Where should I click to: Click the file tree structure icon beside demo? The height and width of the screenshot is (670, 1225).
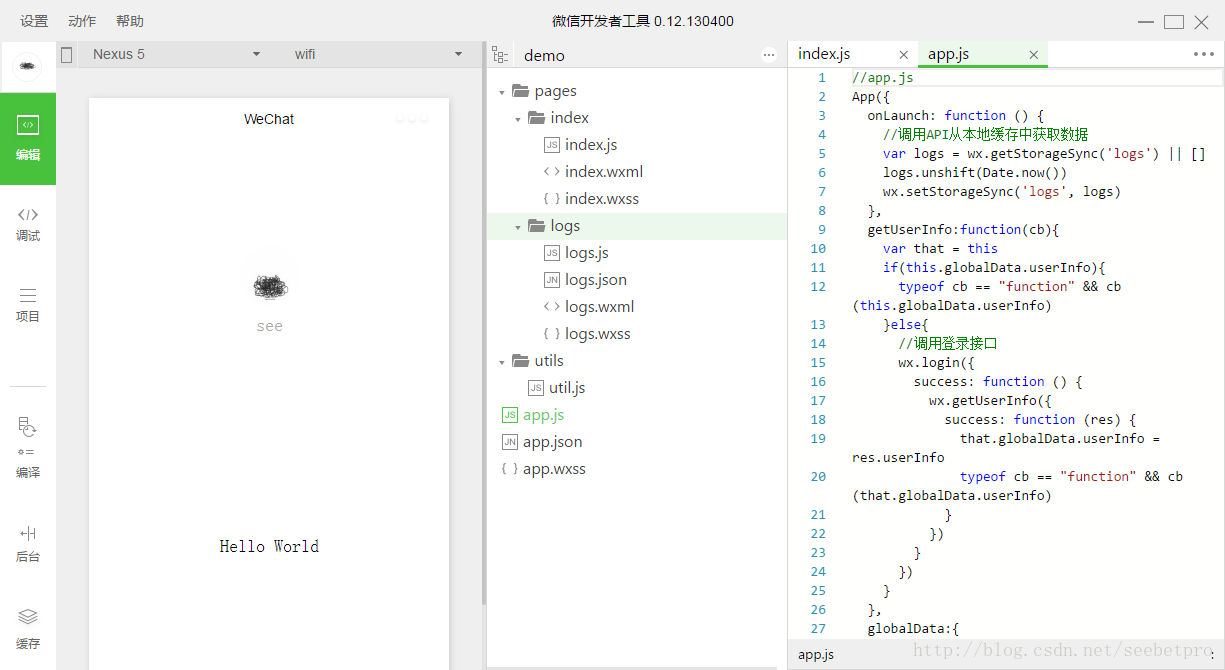[x=500, y=55]
